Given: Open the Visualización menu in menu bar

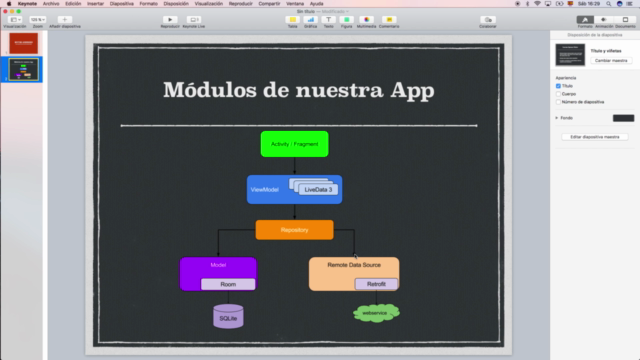Looking at the screenshot, I should tap(209, 4).
